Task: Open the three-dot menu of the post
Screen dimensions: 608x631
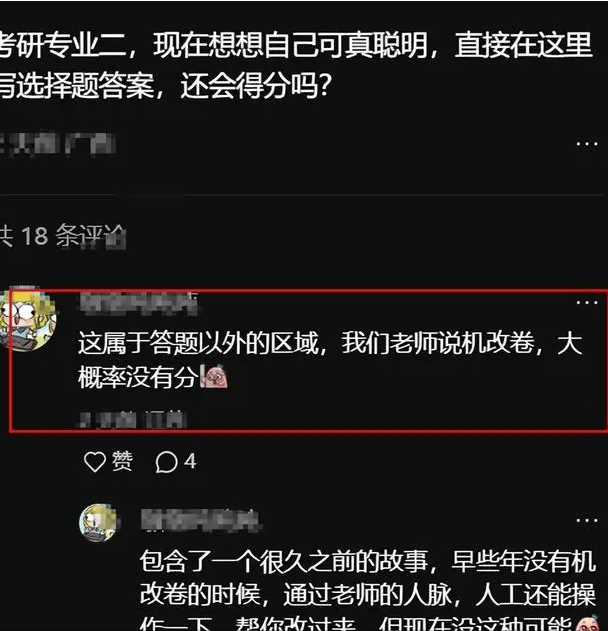Action: tap(587, 143)
